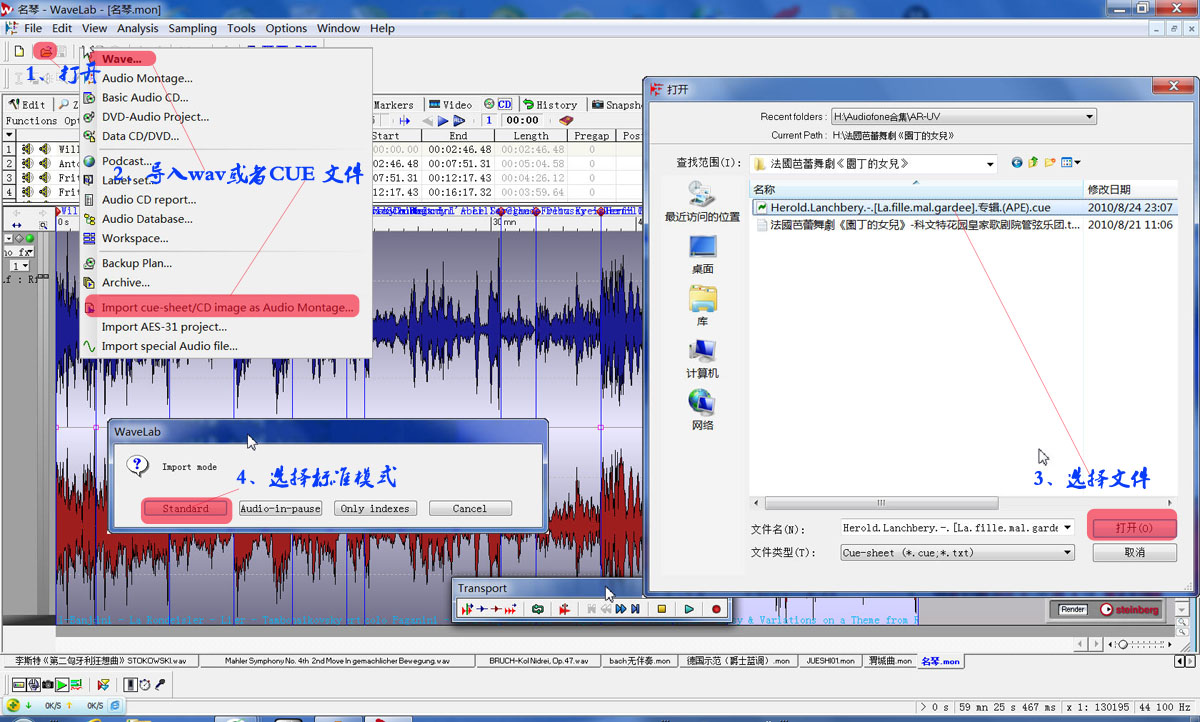1200x722 pixels.
Task: Open 网络 network in places sidebar
Action: pyautogui.click(x=702, y=410)
